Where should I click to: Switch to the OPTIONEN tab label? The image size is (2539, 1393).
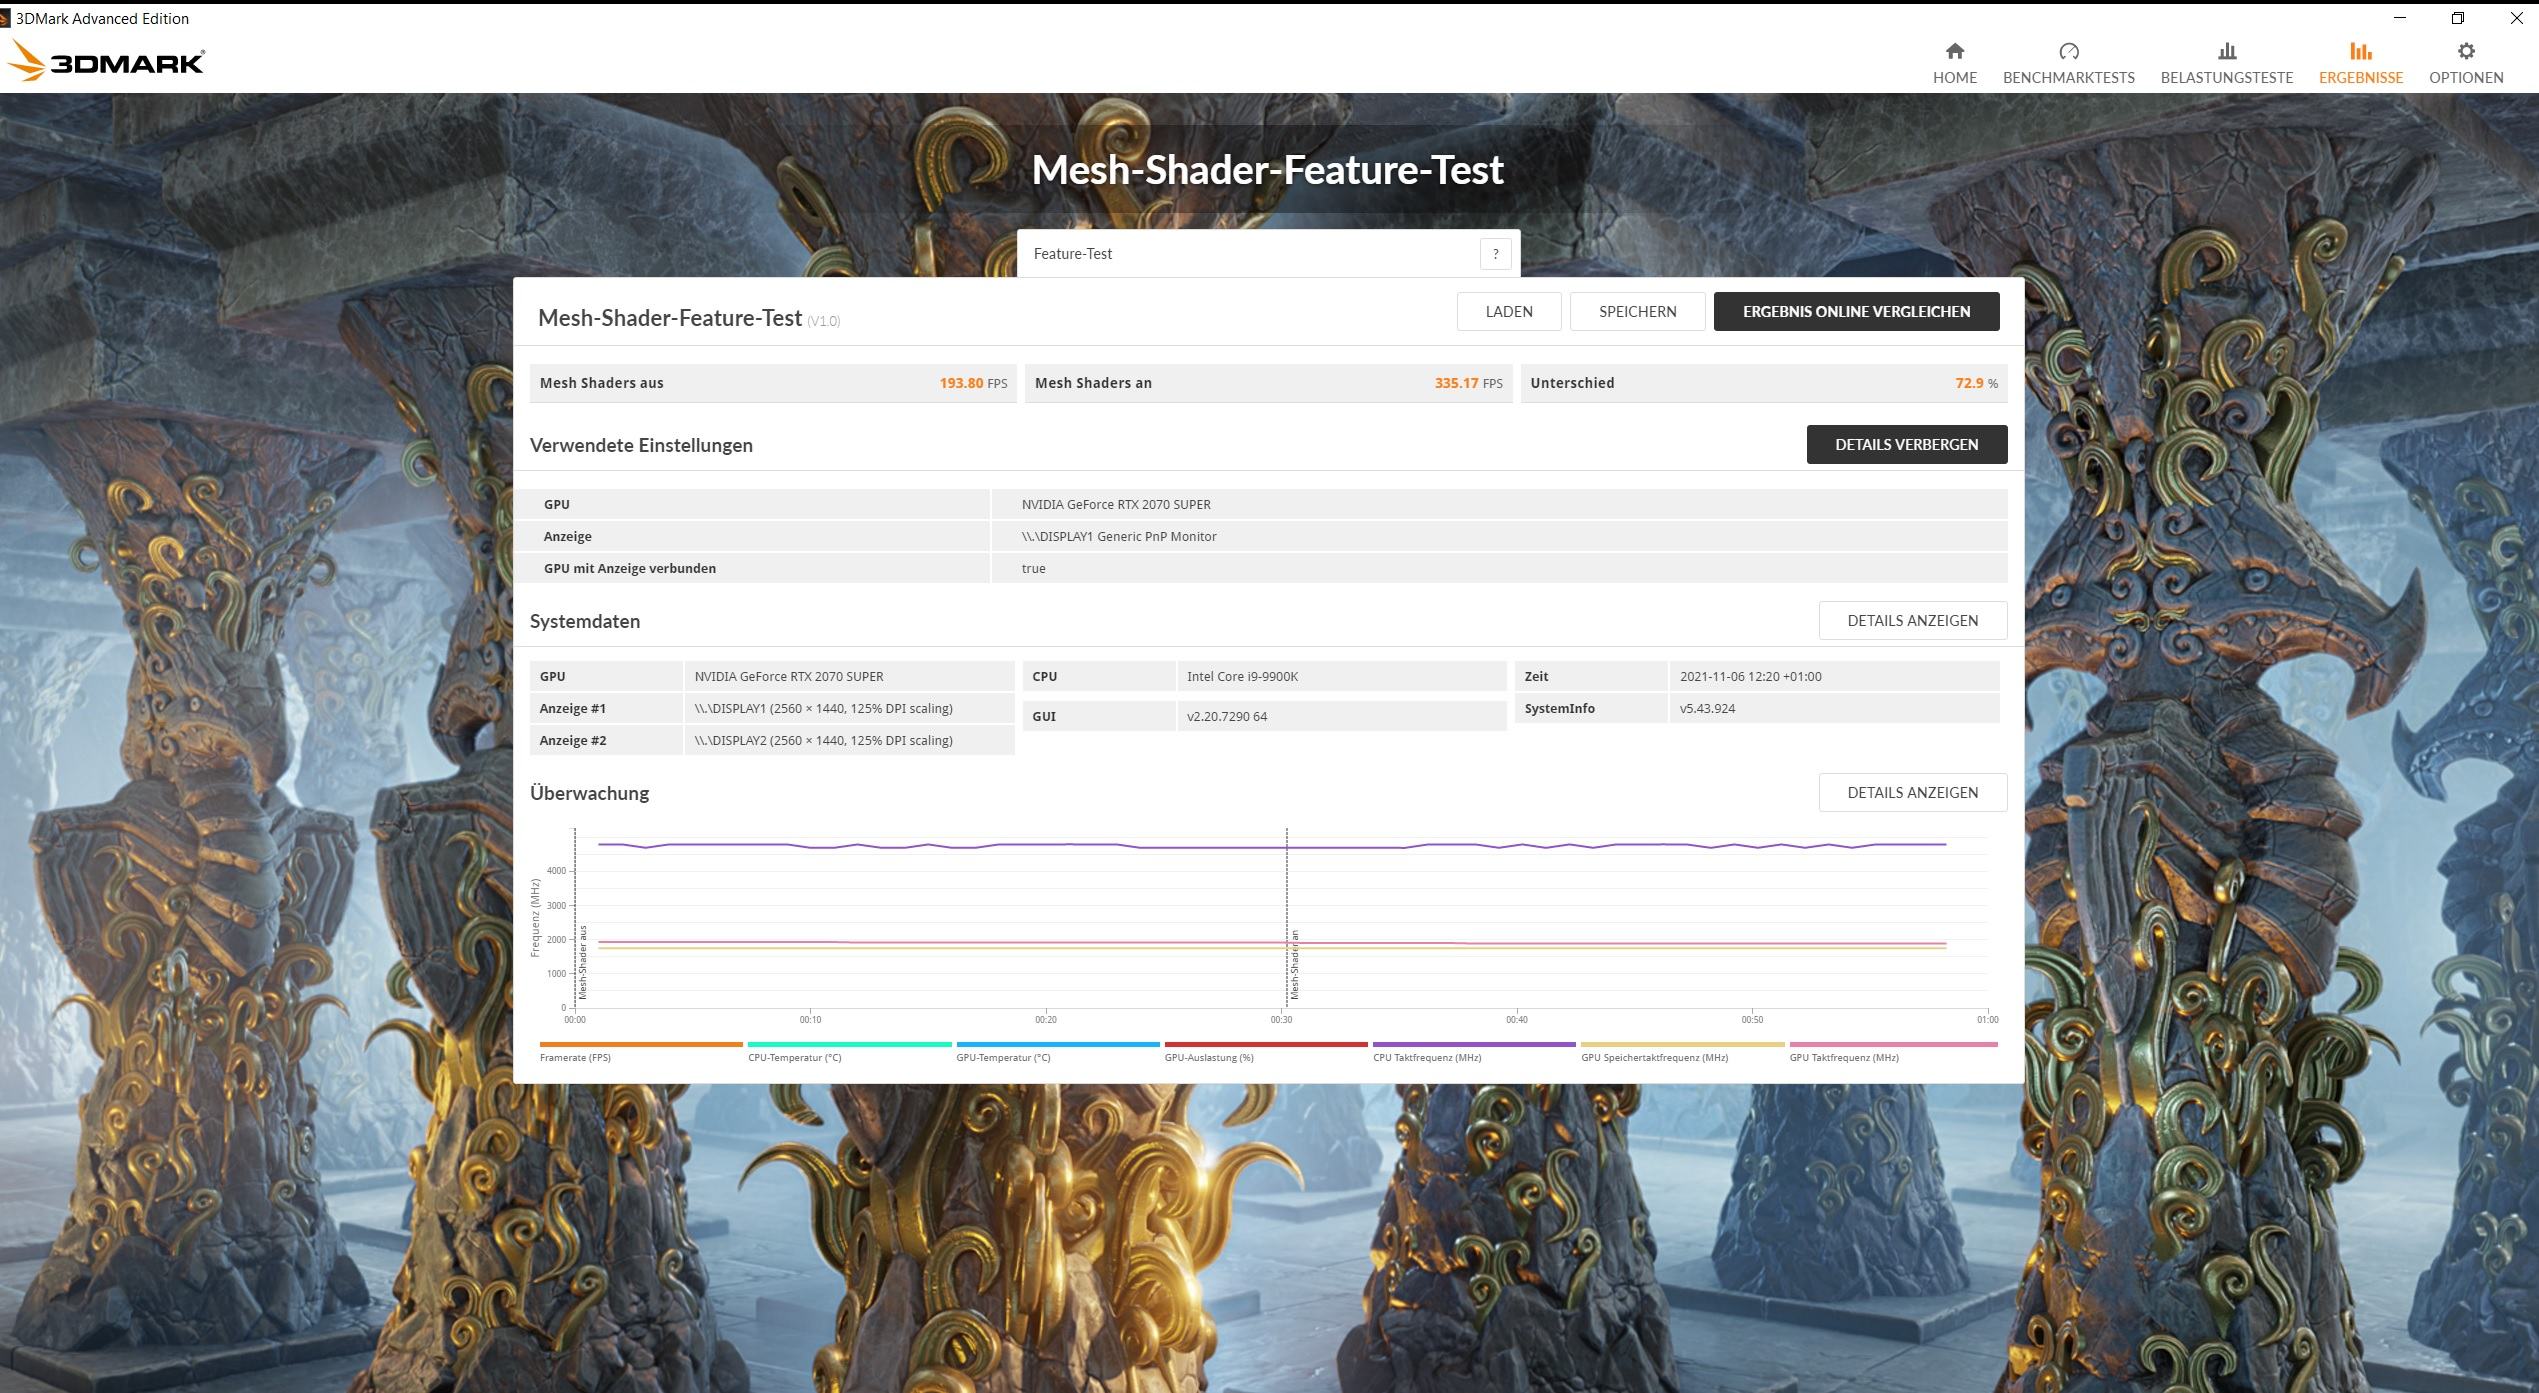(2466, 78)
